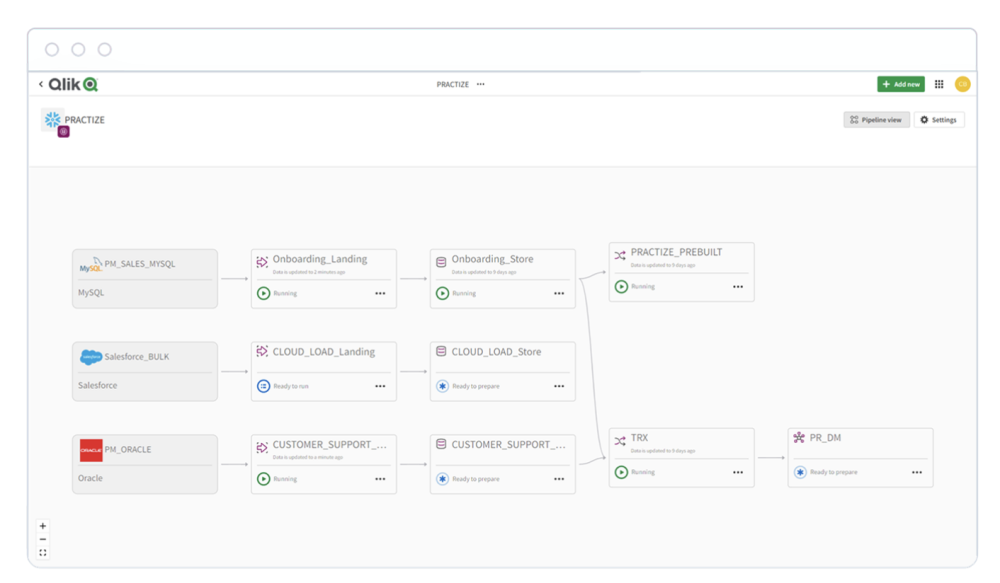
Task: Click Ready to prepare text on PR_DM
Action: point(834,472)
